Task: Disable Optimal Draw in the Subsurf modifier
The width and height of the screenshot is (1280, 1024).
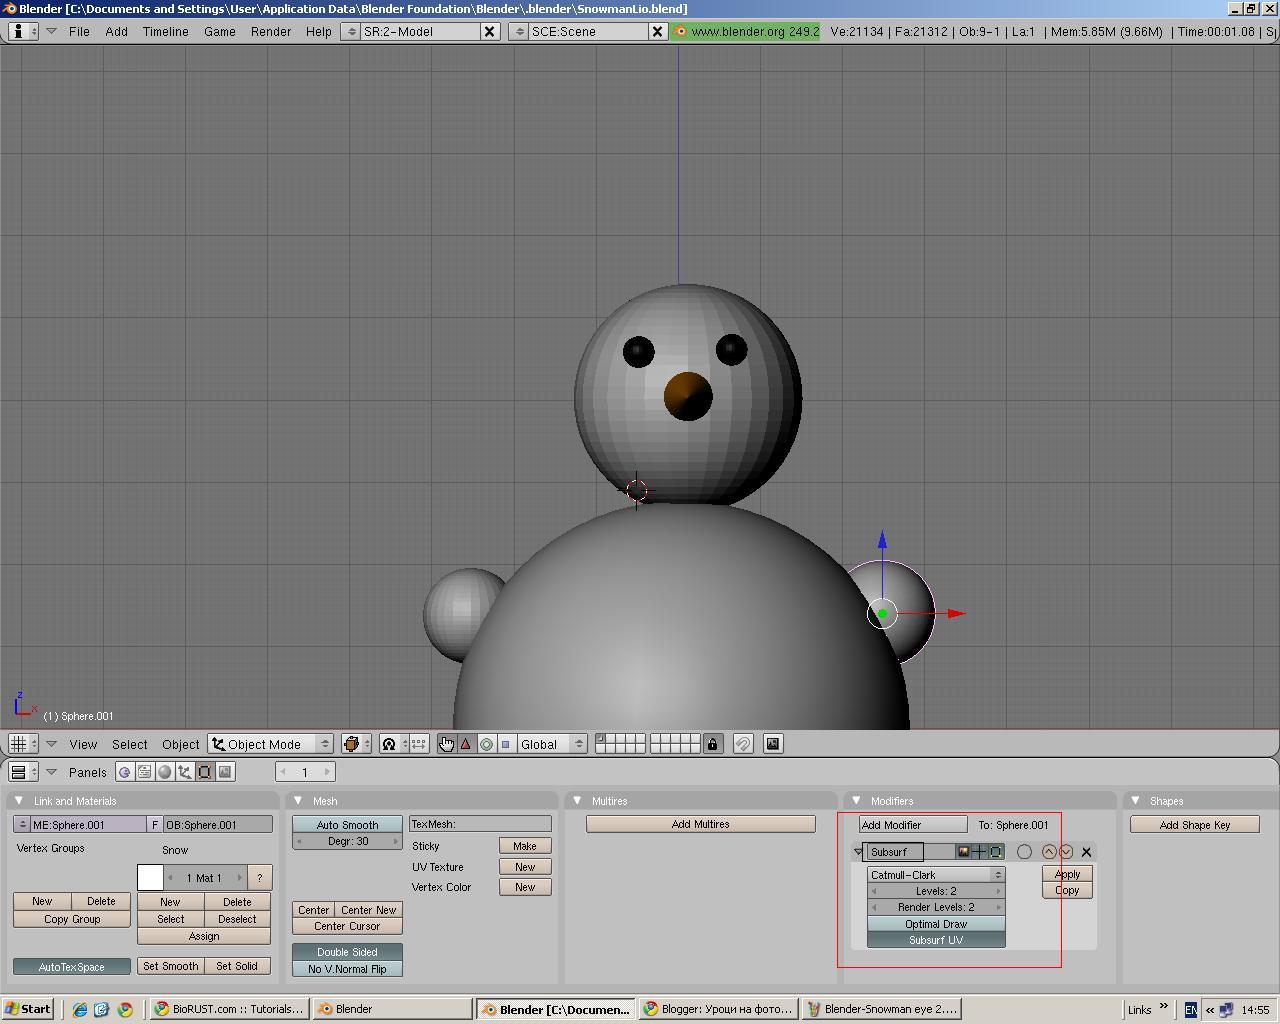Action: coord(934,923)
